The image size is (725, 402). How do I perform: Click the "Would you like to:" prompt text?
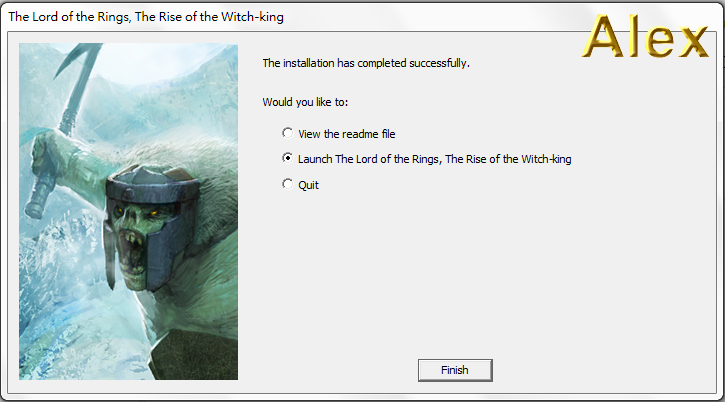(x=305, y=102)
